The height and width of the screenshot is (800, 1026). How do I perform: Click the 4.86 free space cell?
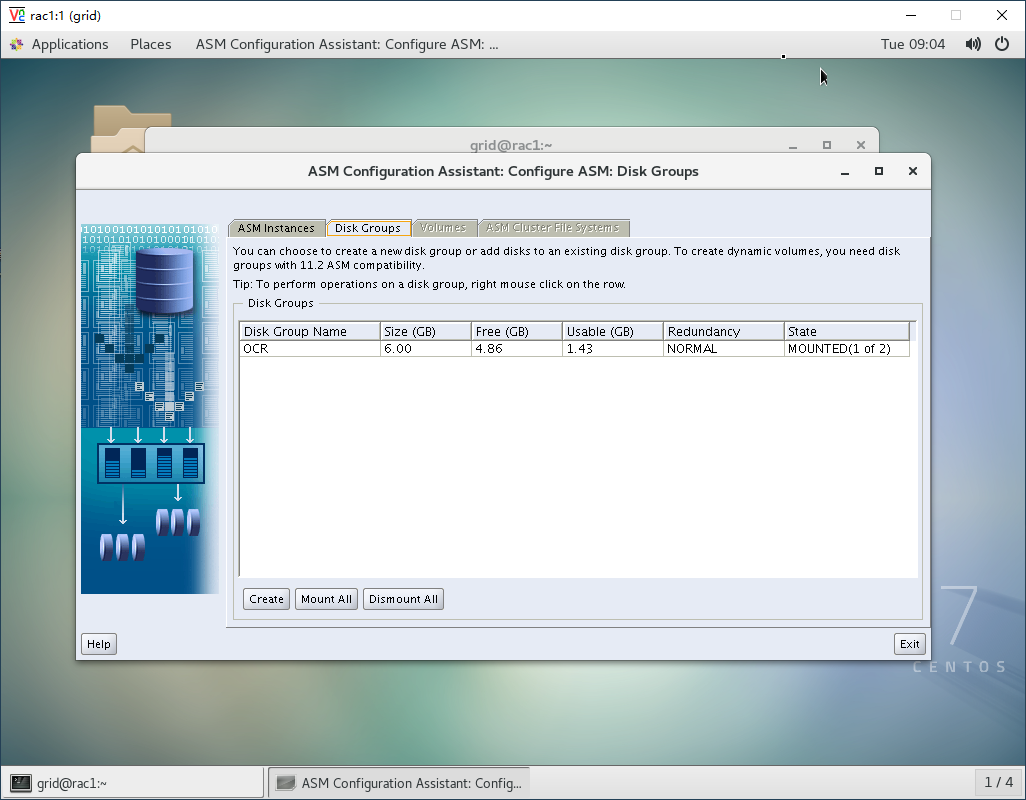(516, 349)
